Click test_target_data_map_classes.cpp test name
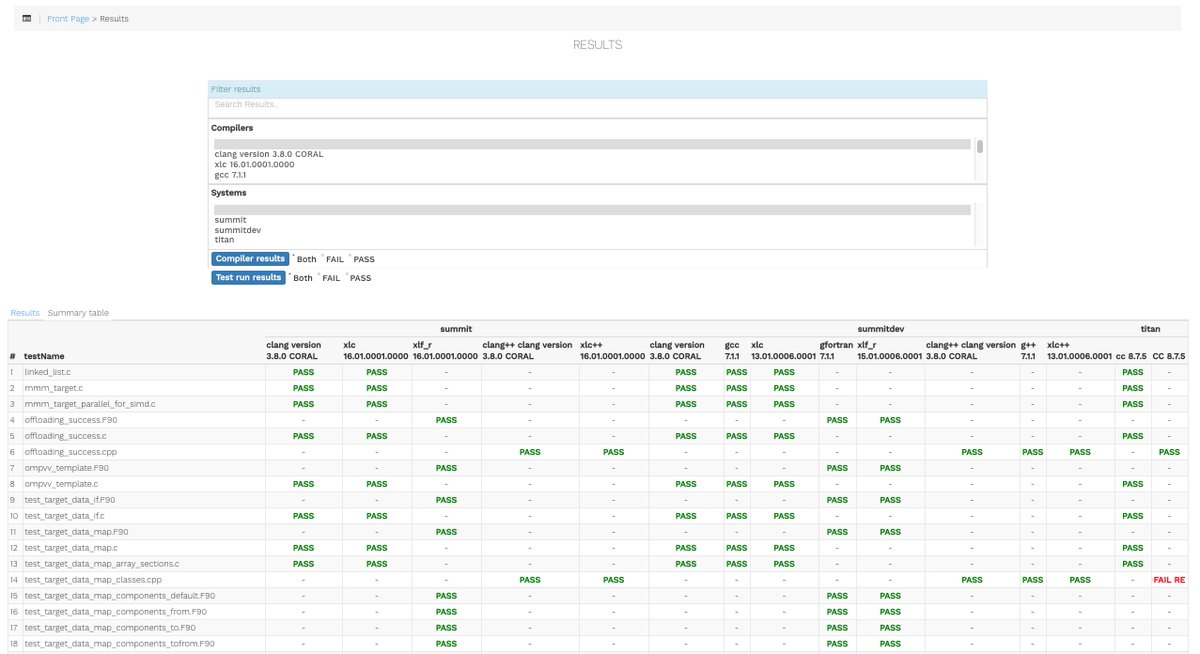This screenshot has height=654, width=1200. [x=93, y=580]
